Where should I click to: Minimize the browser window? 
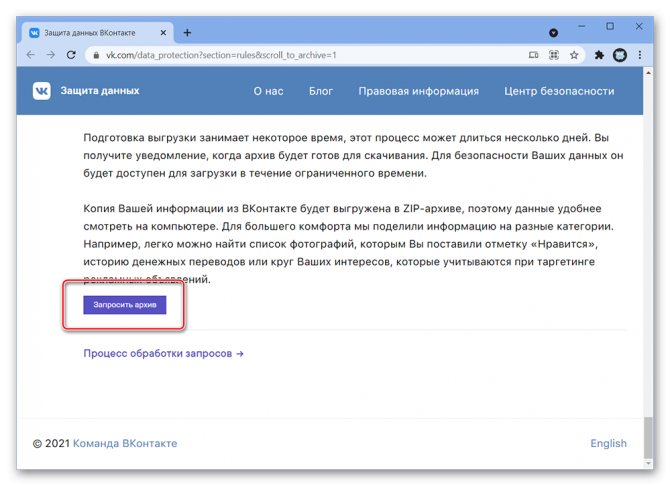(582, 27)
